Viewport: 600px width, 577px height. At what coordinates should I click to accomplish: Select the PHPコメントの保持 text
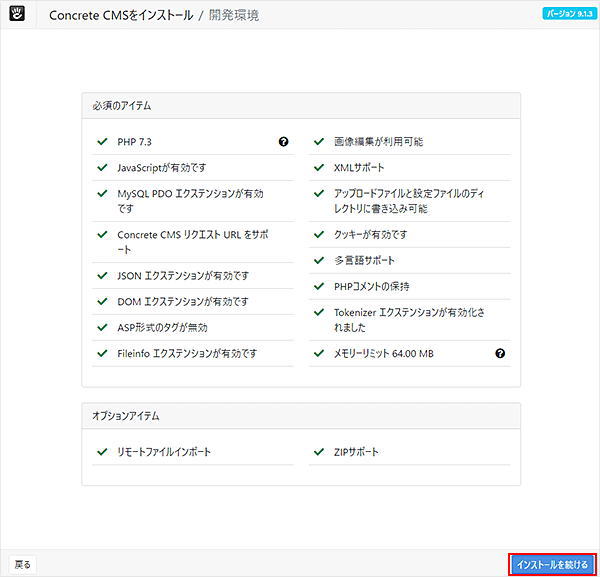pos(372,286)
